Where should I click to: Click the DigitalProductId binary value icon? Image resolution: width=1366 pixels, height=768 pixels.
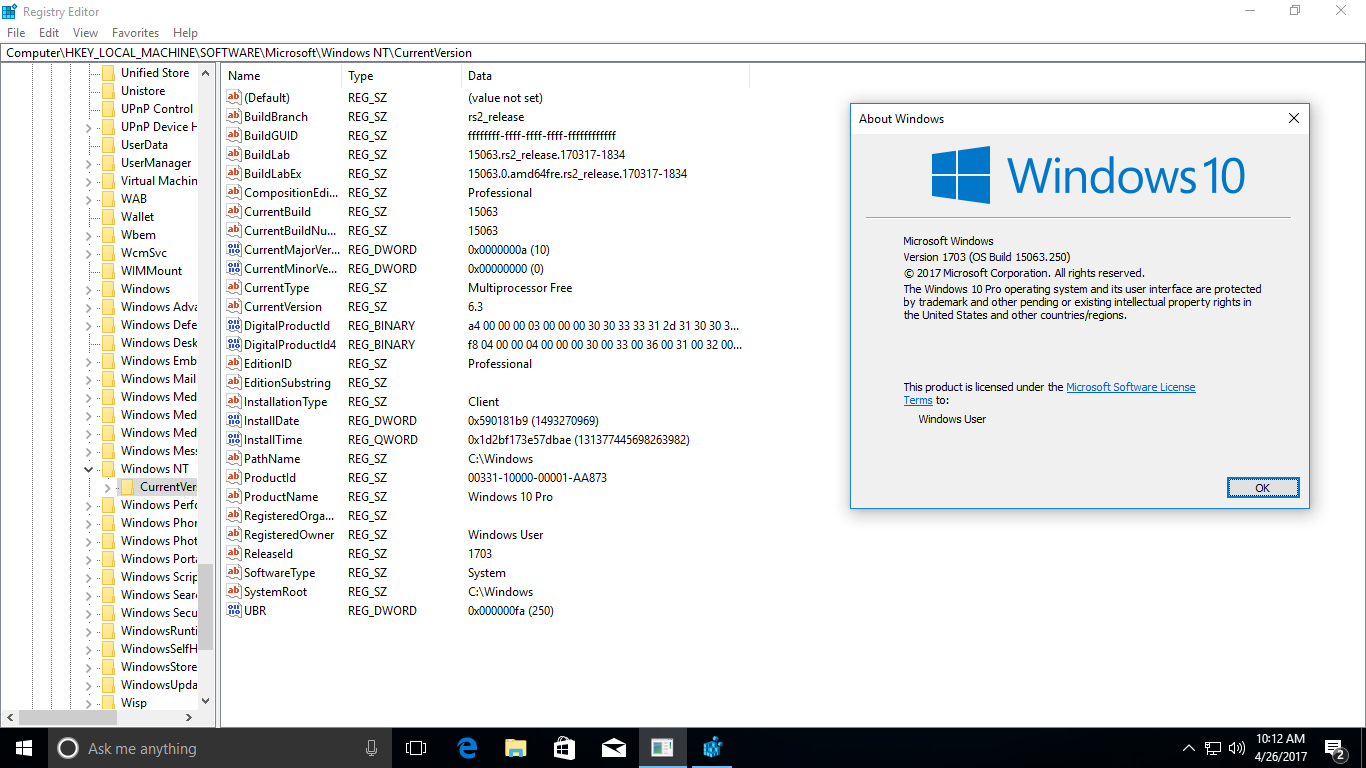point(234,326)
